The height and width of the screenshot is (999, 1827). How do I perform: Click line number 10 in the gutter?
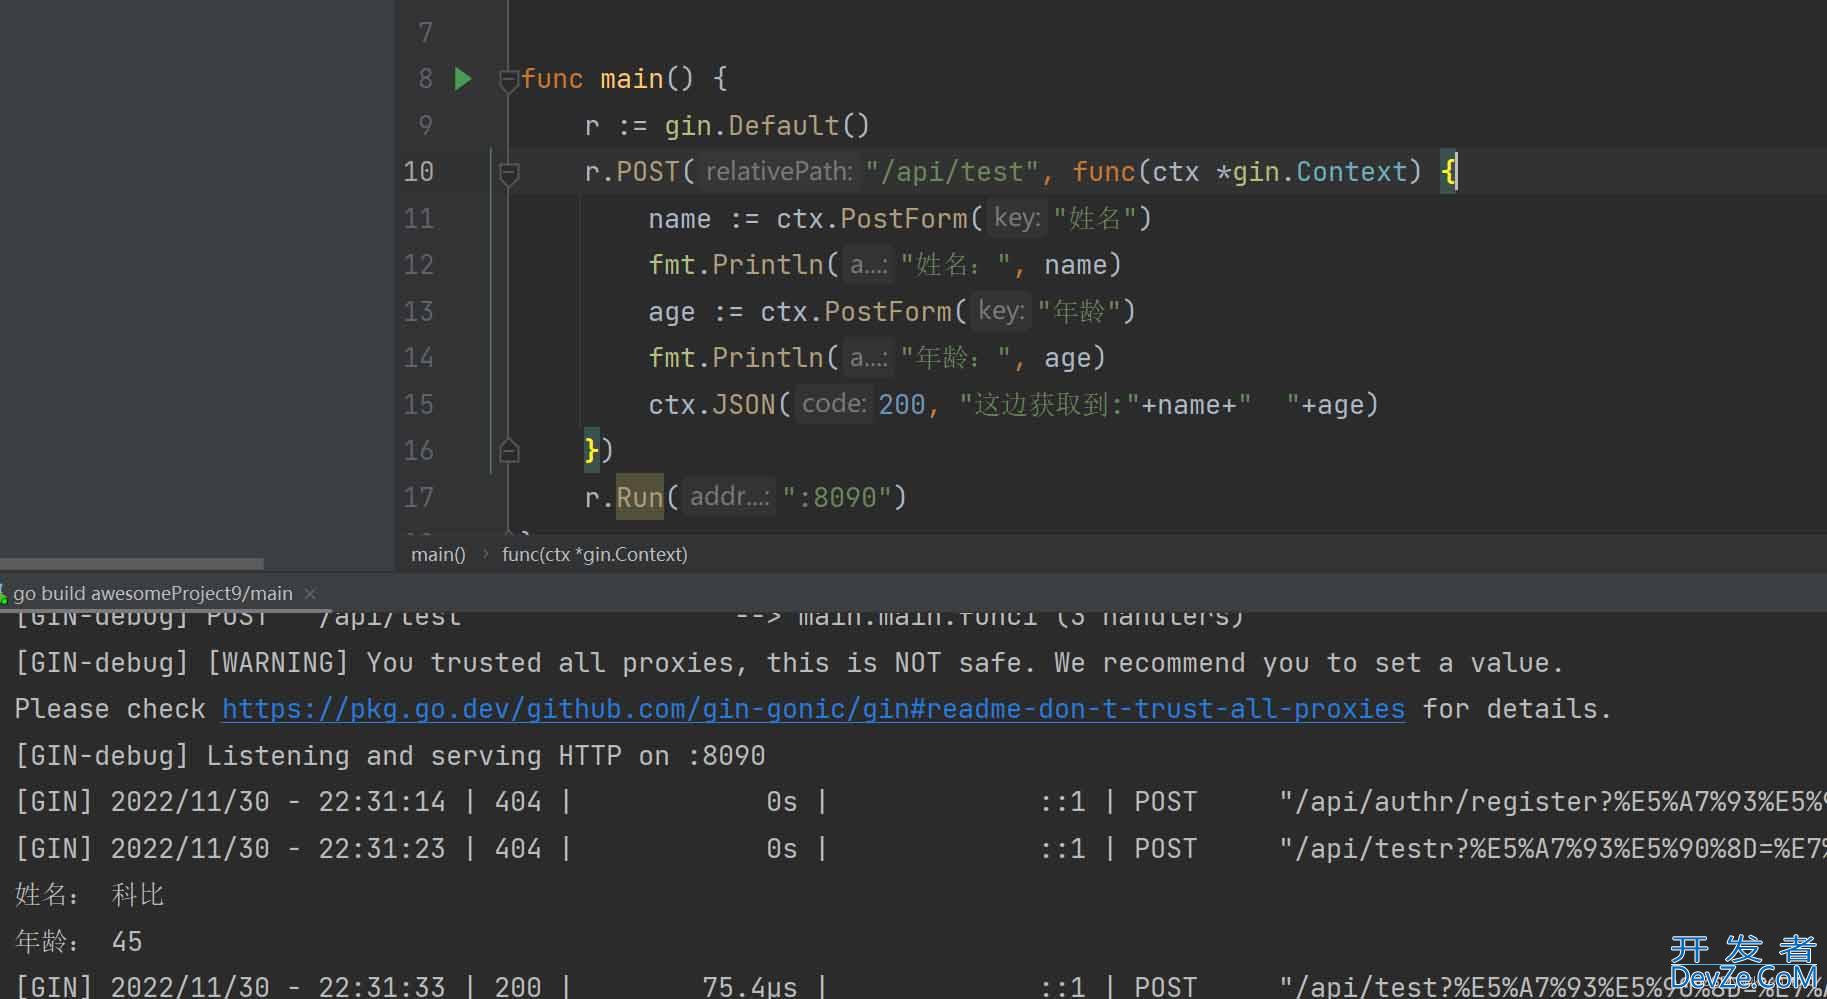click(418, 172)
